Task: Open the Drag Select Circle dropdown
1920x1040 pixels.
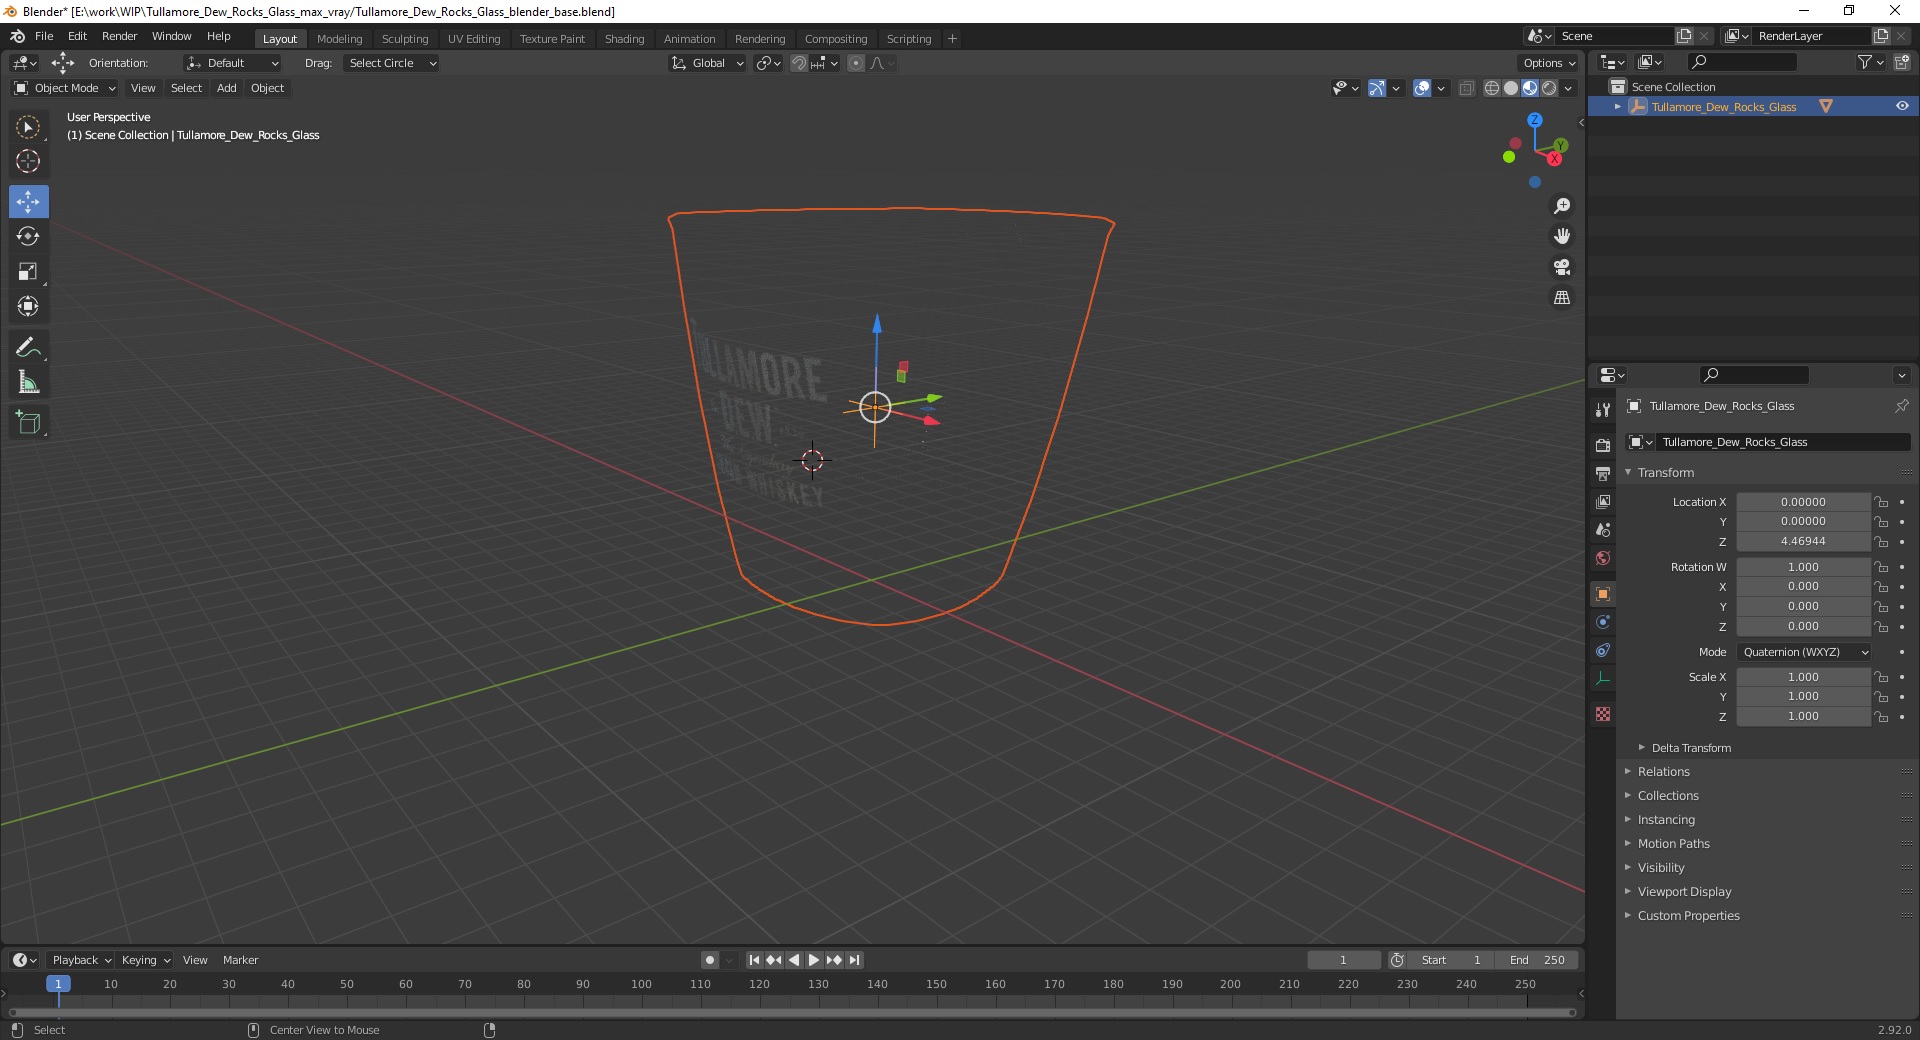Action: pyautogui.click(x=391, y=63)
